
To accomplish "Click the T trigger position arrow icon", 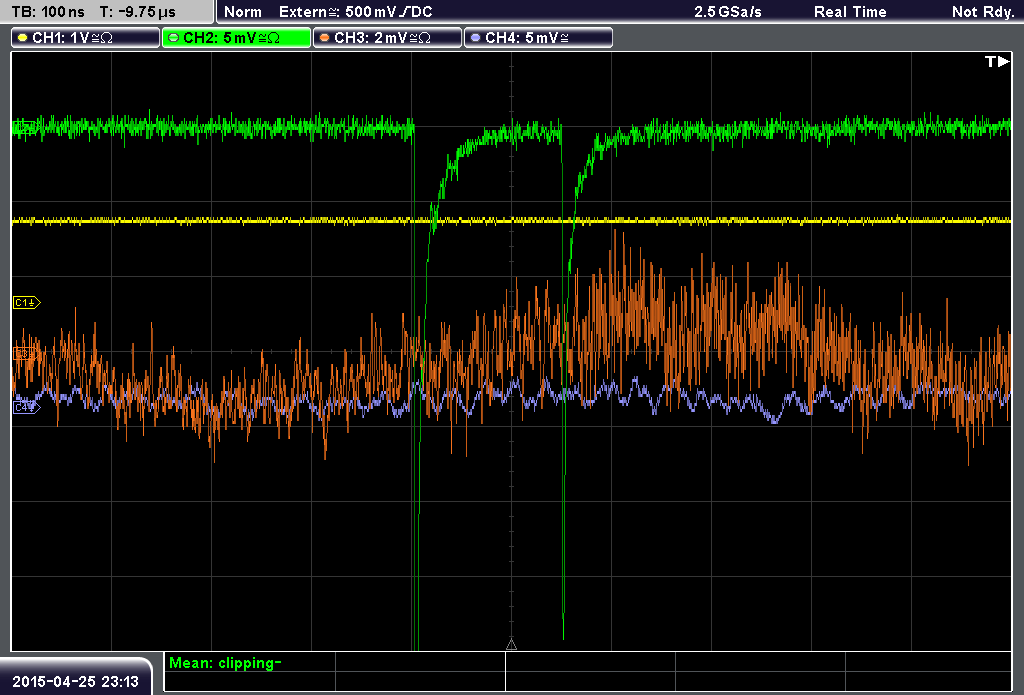I will tap(997, 61).
